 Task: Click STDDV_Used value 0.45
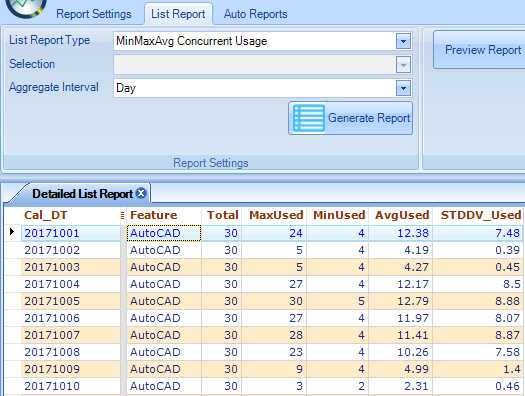point(478,267)
